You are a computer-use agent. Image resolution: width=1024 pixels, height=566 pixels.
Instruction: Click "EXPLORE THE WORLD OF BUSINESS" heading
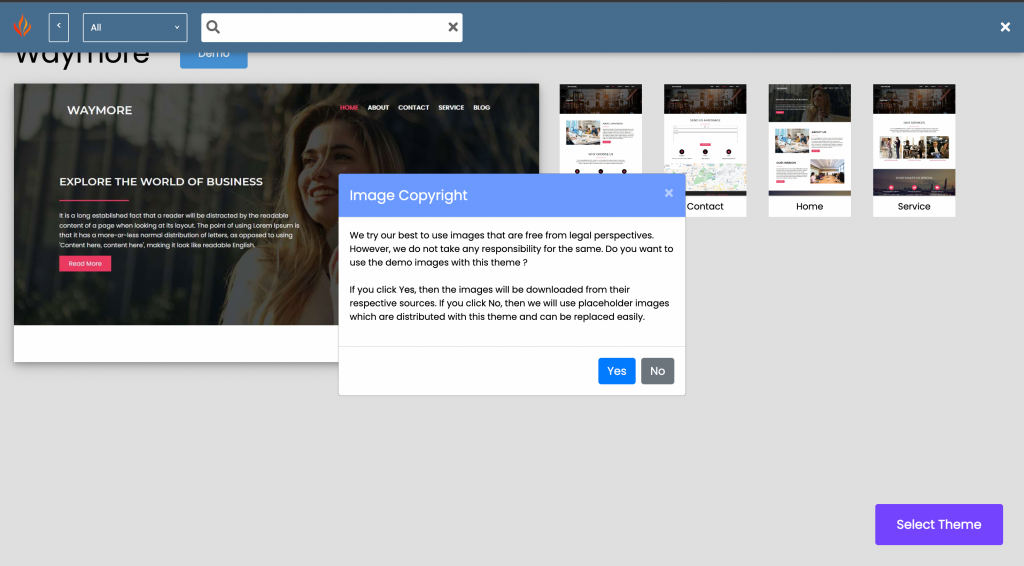coord(161,181)
